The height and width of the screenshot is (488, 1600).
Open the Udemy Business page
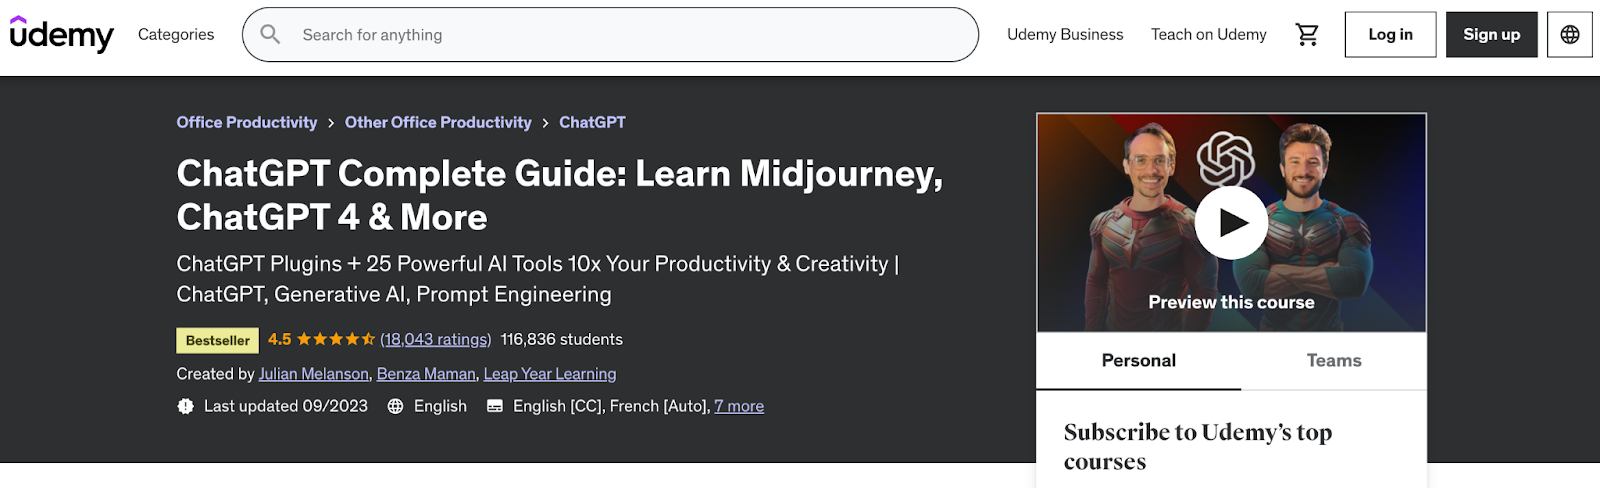[1065, 35]
